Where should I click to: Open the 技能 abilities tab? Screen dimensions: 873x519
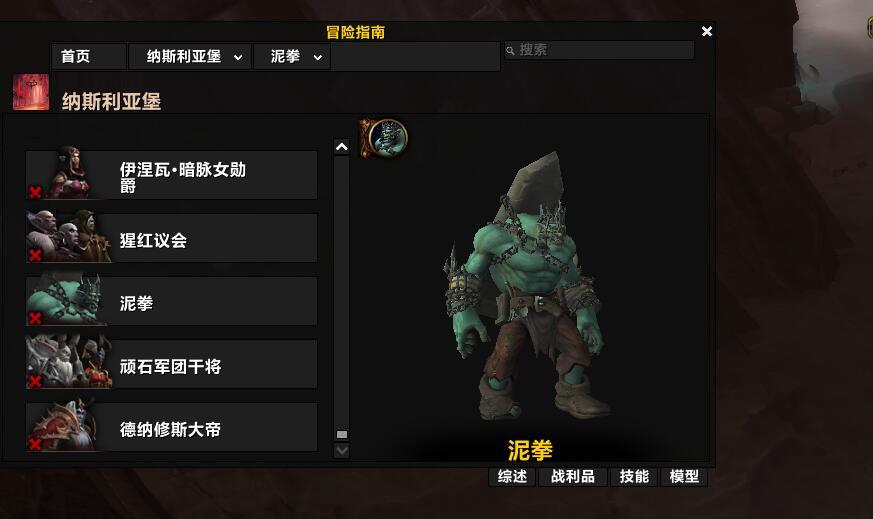[x=634, y=477]
